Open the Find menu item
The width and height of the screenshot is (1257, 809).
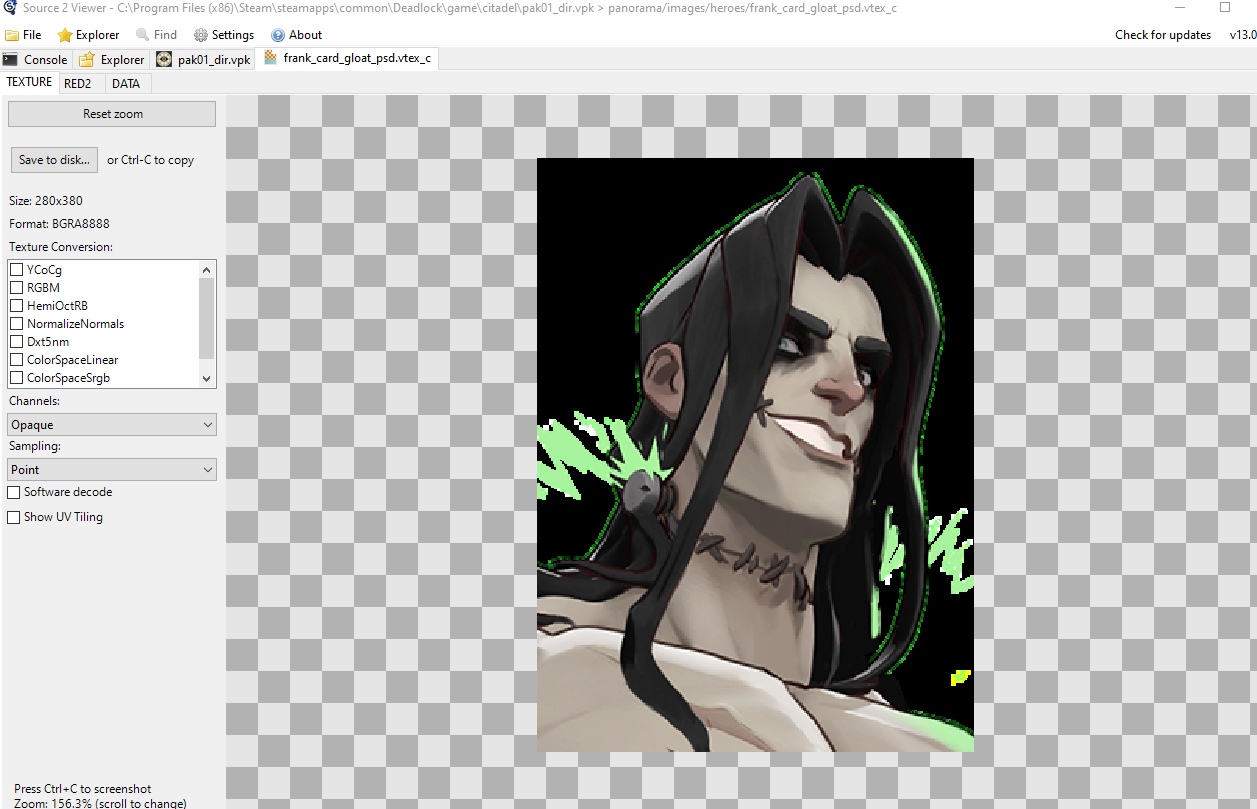pyautogui.click(x=156, y=35)
